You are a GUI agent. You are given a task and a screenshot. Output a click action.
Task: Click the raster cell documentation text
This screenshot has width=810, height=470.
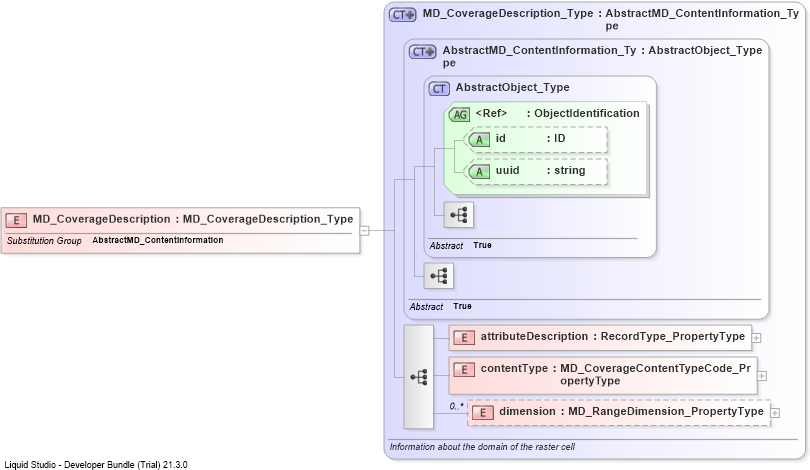[x=482, y=447]
